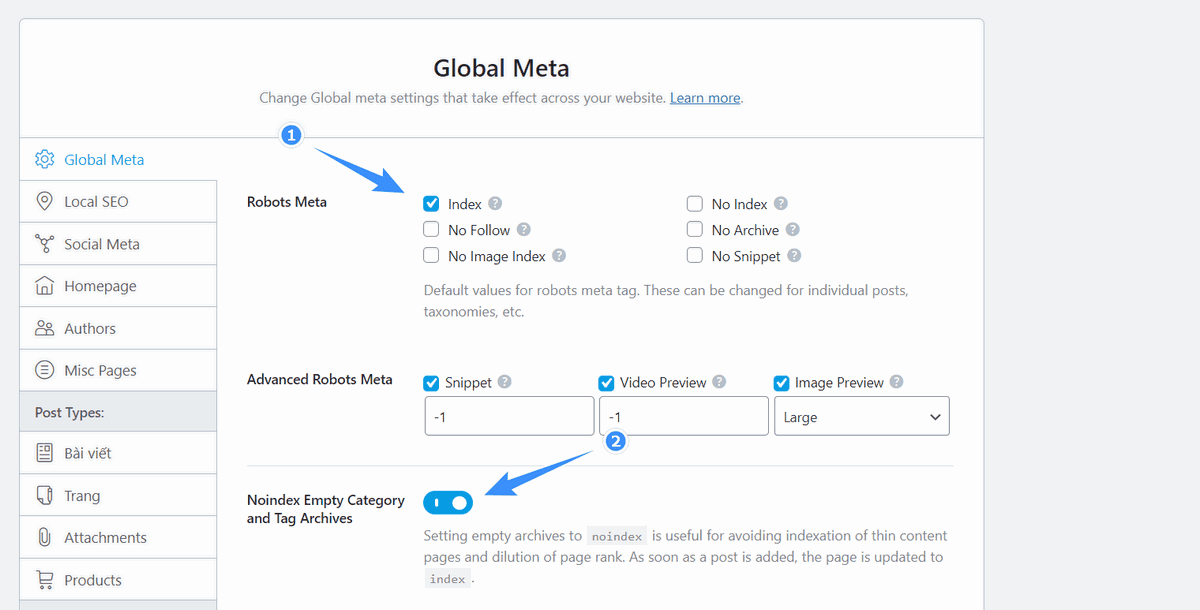Click the help icon next to Snippet

pos(504,382)
